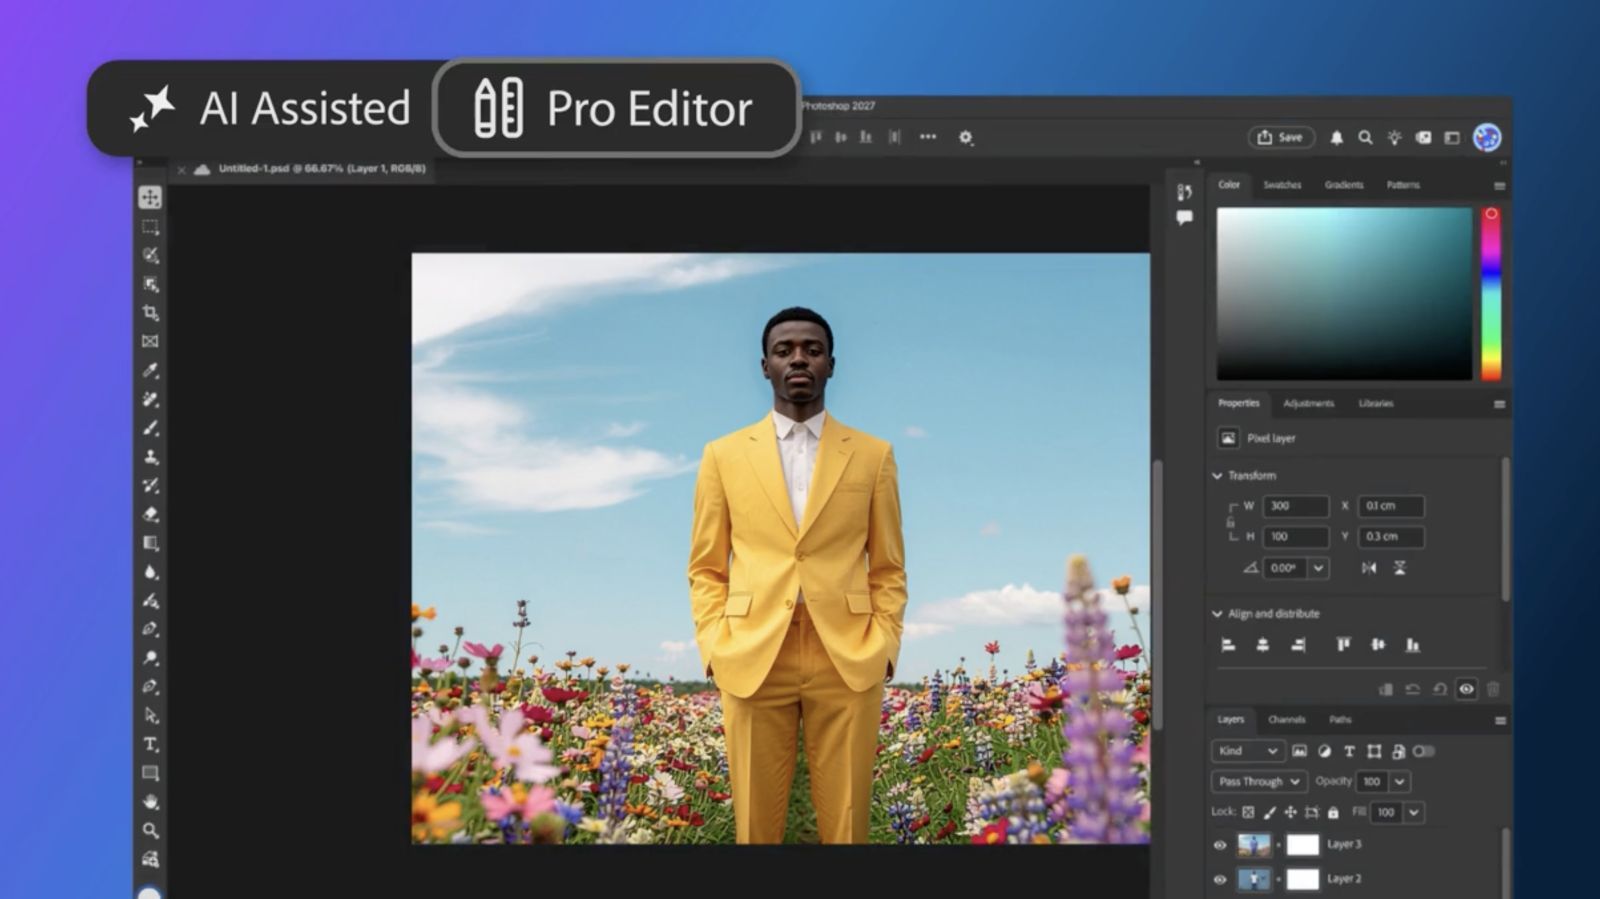
Task: Toggle lock transparent pixels
Action: coord(1248,812)
